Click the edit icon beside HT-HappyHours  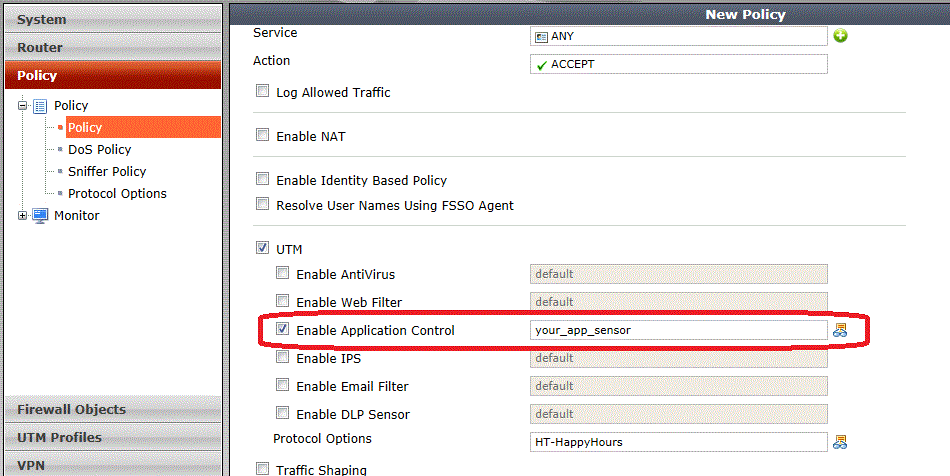[x=841, y=441]
